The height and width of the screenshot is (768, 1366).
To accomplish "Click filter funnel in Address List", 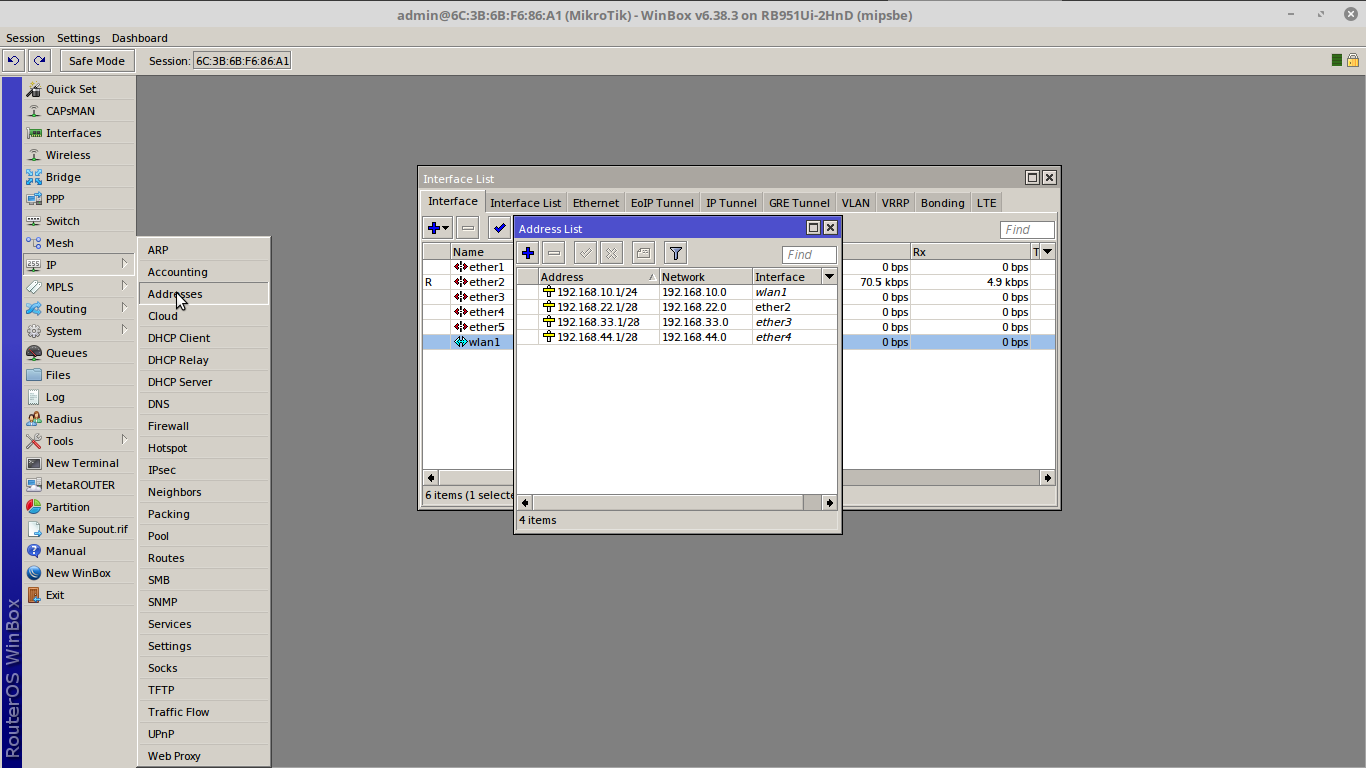I will click(x=676, y=253).
